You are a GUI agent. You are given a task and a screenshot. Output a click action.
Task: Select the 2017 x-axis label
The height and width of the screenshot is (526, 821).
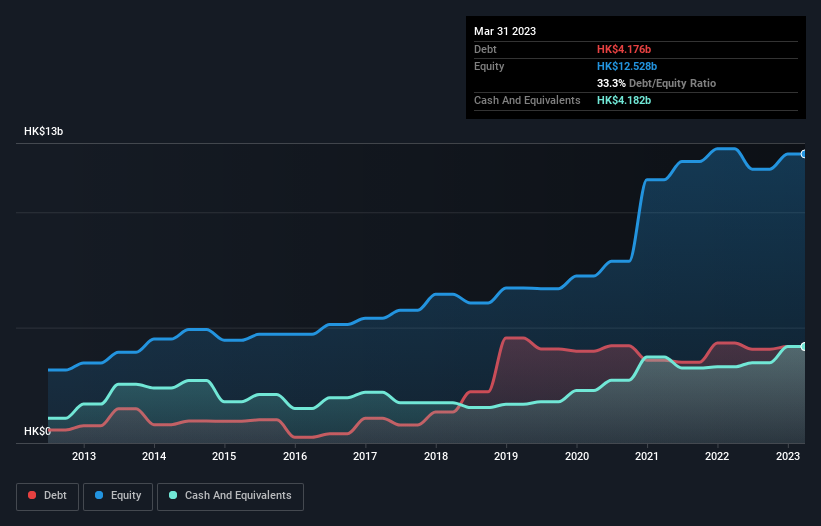pyautogui.click(x=365, y=456)
